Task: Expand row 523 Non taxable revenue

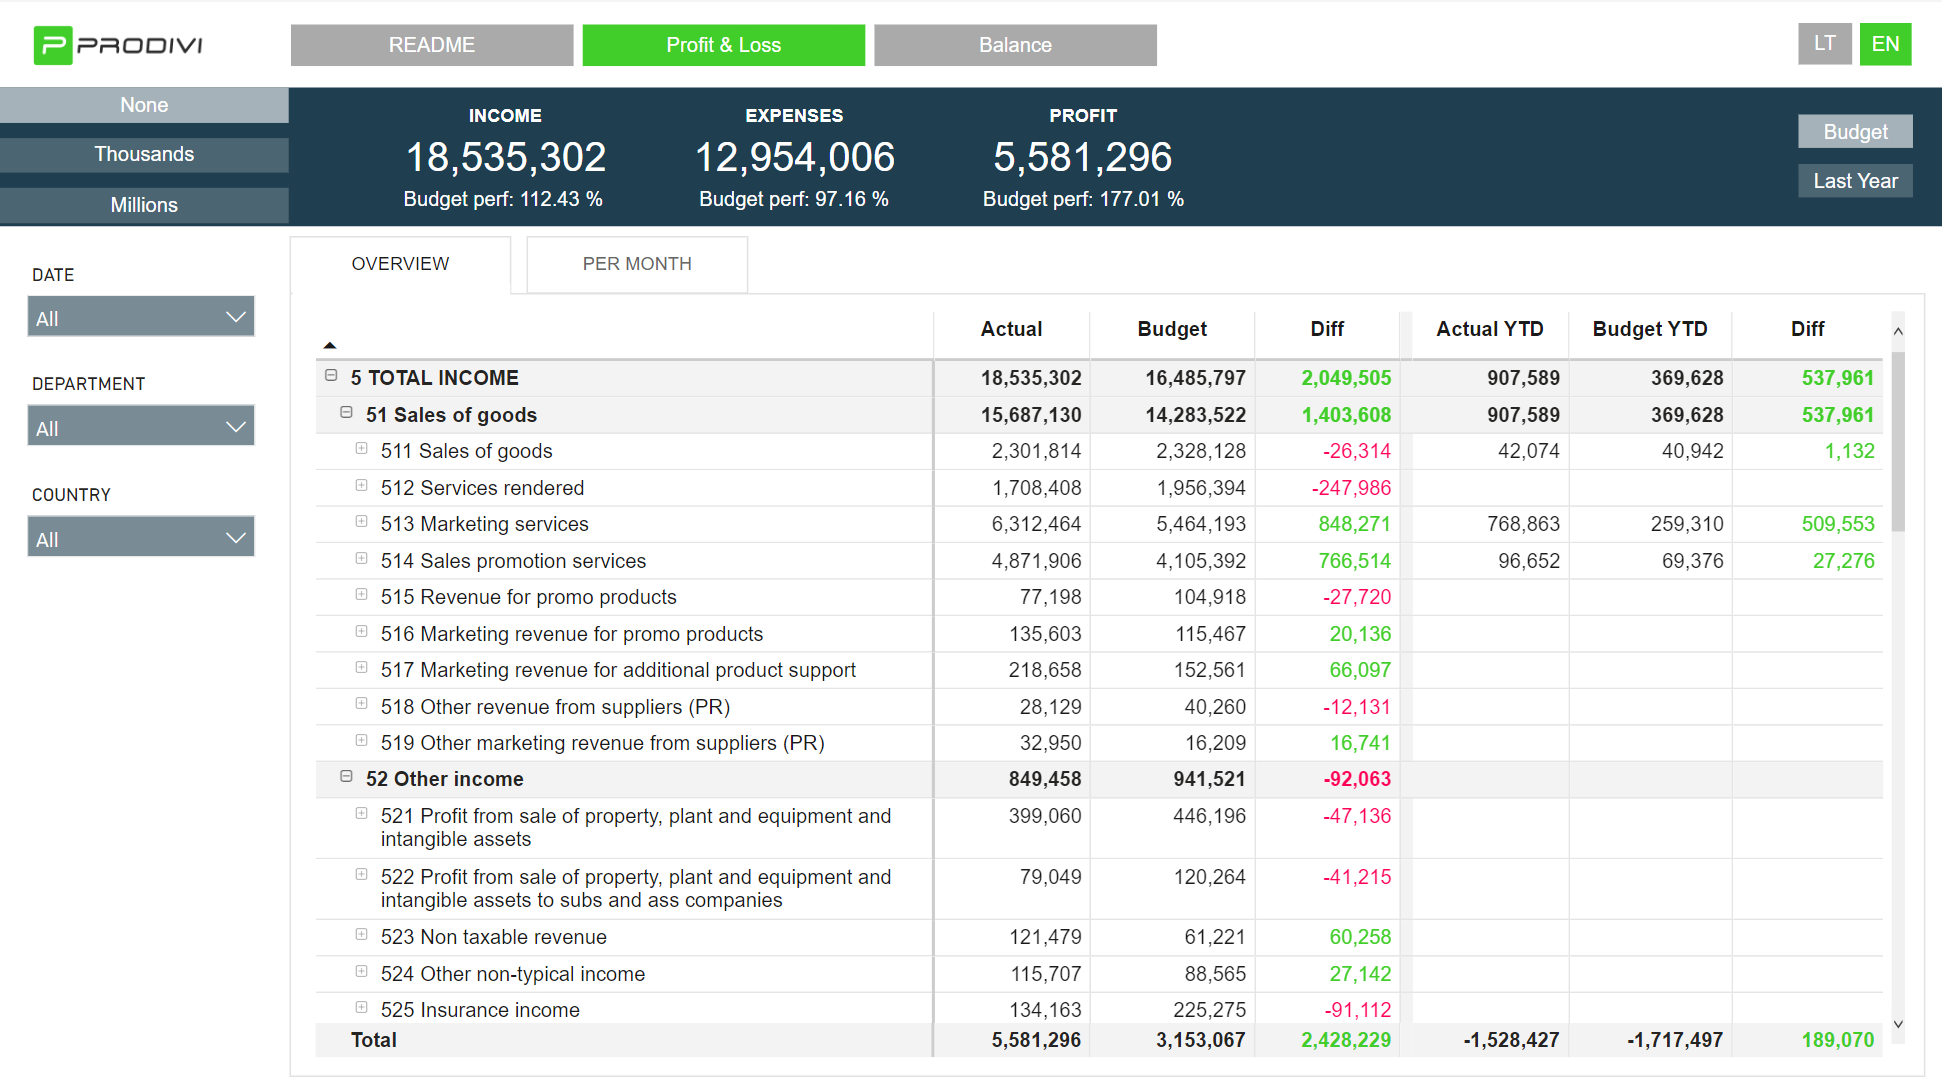Action: click(x=361, y=935)
